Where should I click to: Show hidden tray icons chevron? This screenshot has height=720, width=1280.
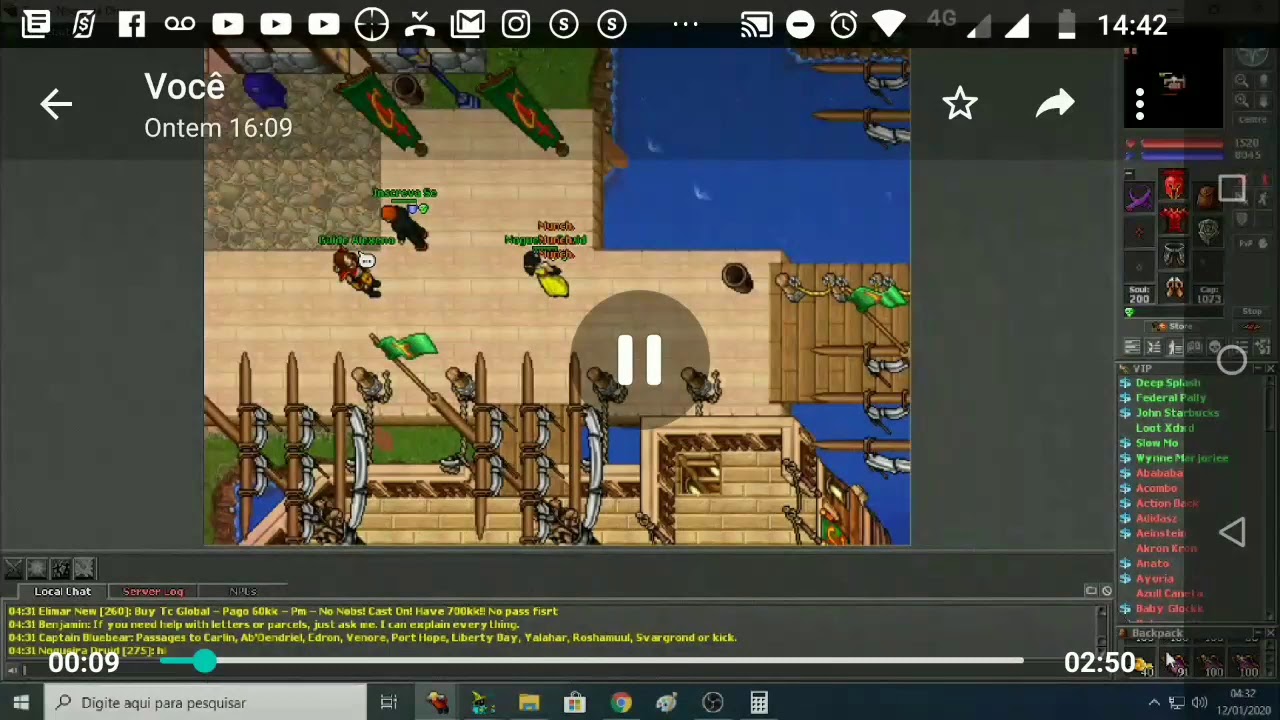[1154, 703]
